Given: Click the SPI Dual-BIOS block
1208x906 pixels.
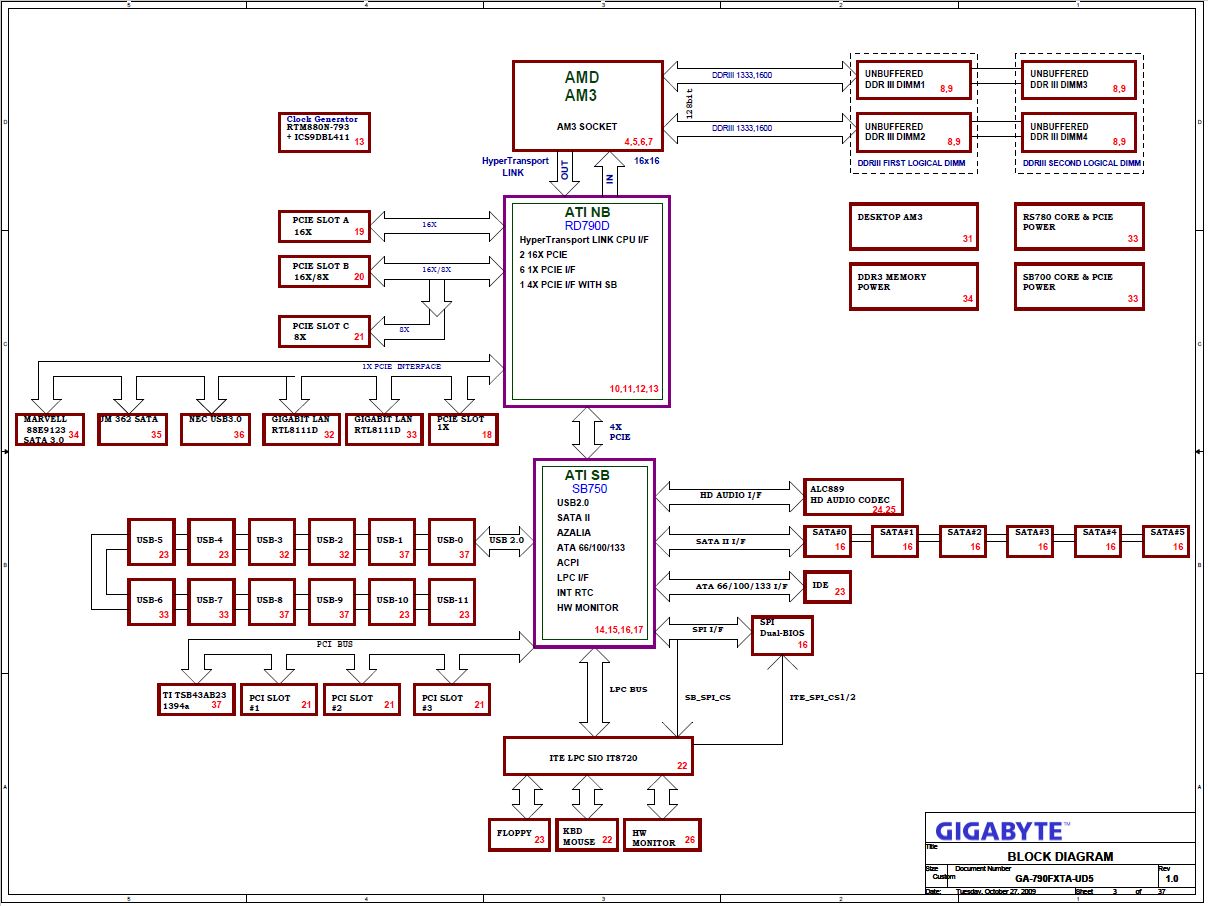Looking at the screenshot, I should 782,635.
